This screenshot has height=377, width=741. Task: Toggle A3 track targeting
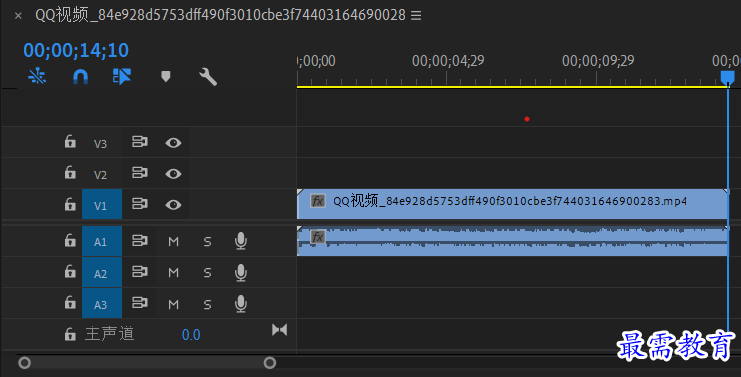102,303
